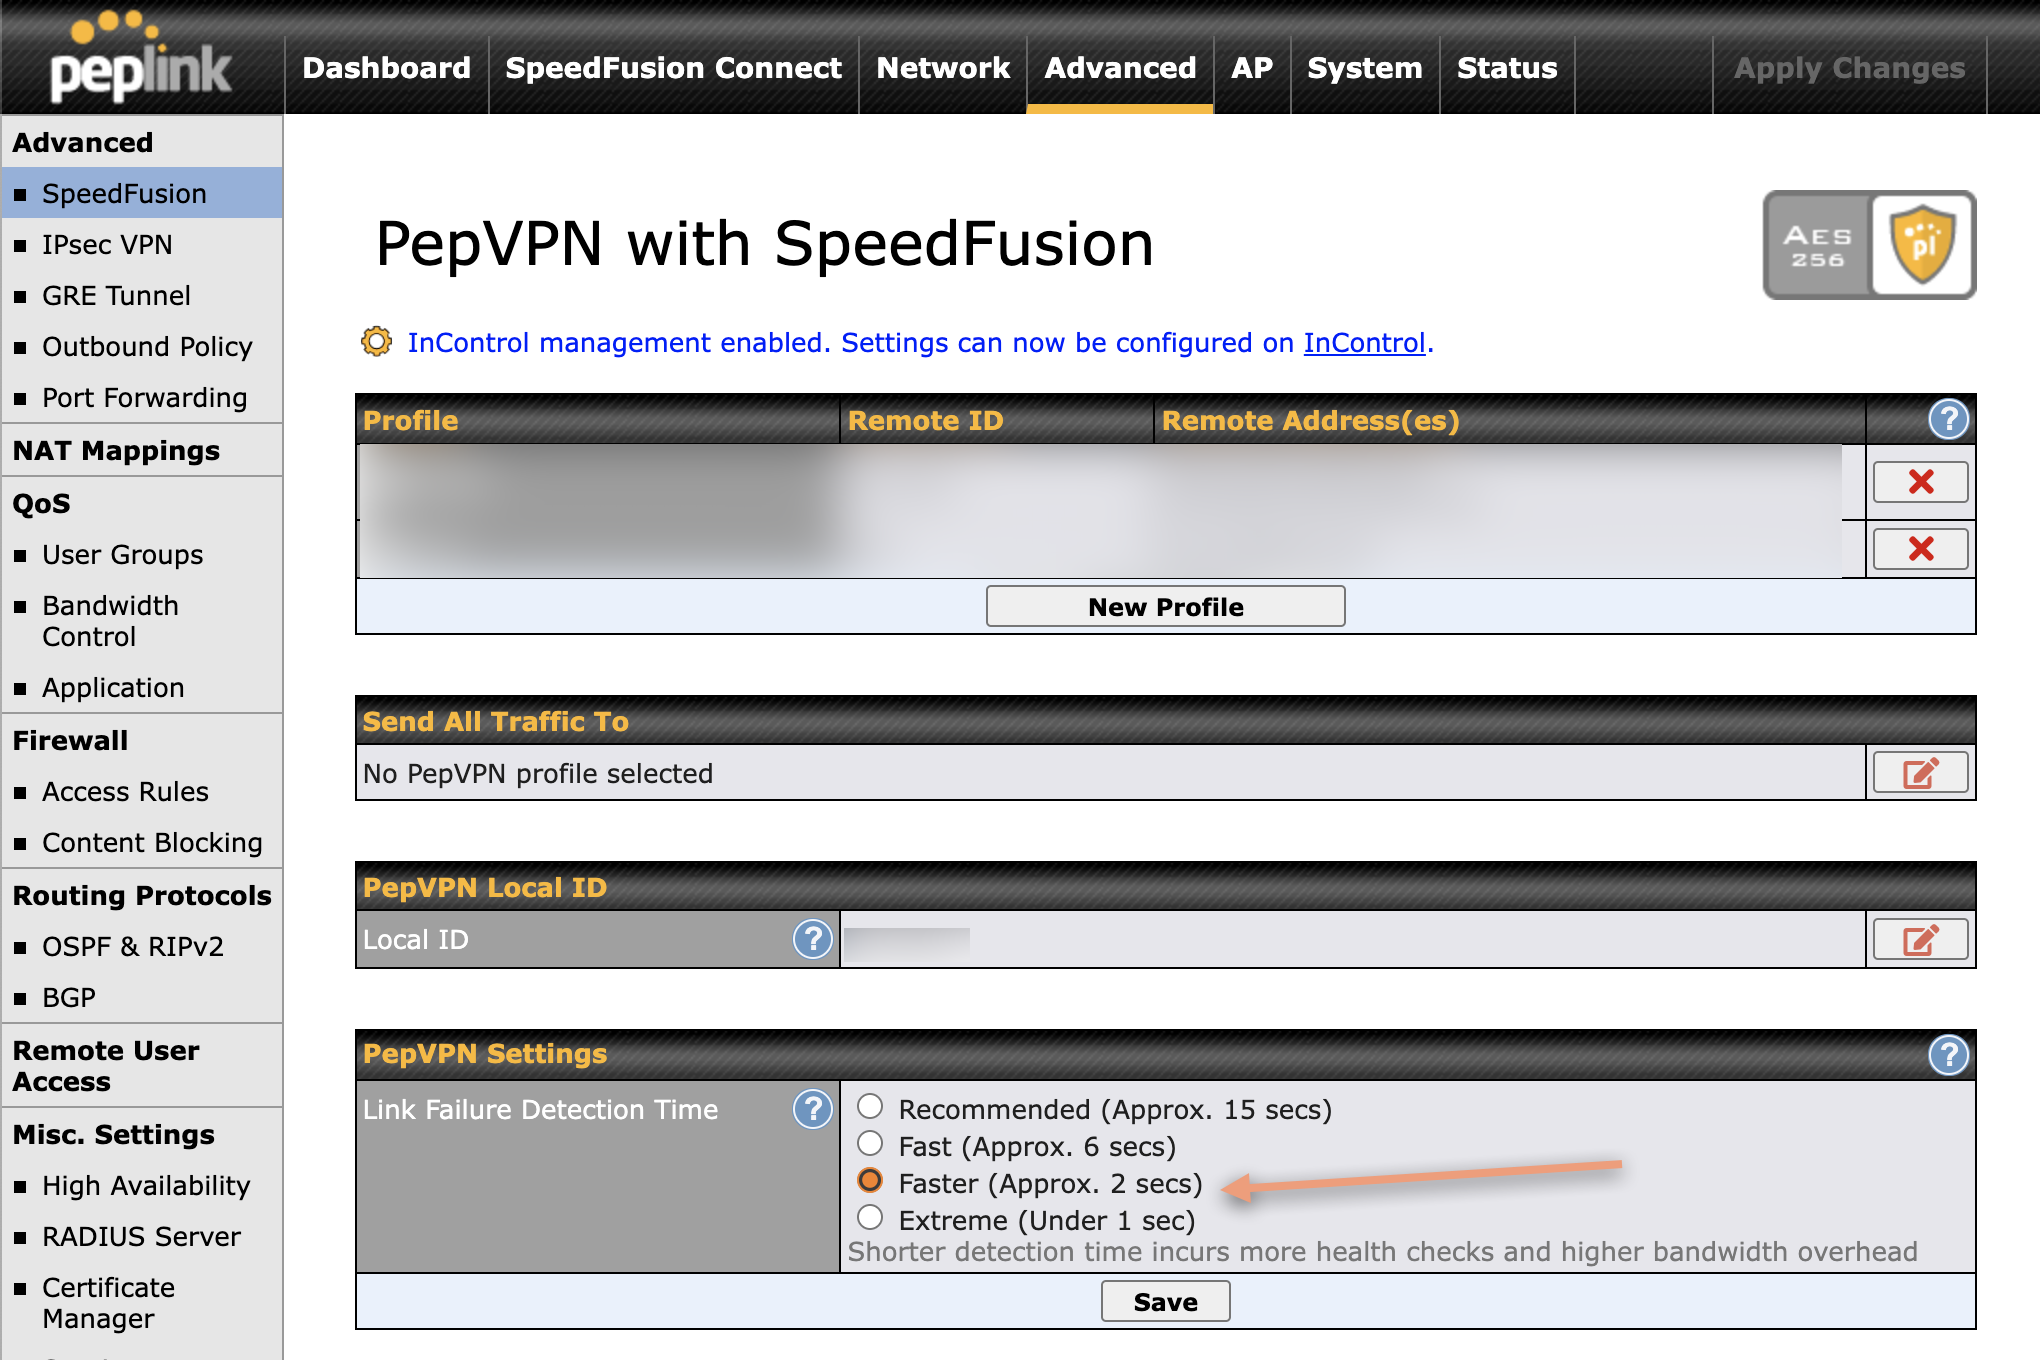Edit the Send All Traffic To setting
The height and width of the screenshot is (1360, 2040).
(1919, 771)
